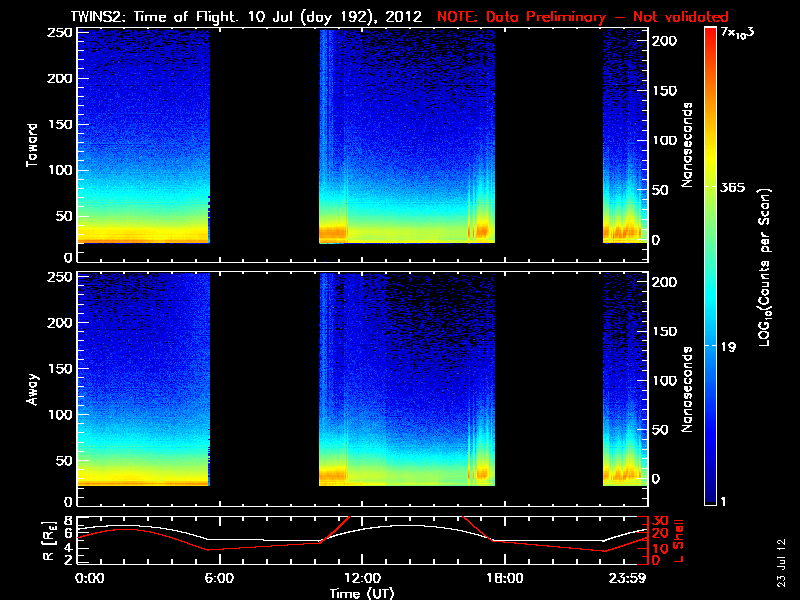Click the Nanoseconds label of Away panel
The image size is (800, 600).
point(687,389)
